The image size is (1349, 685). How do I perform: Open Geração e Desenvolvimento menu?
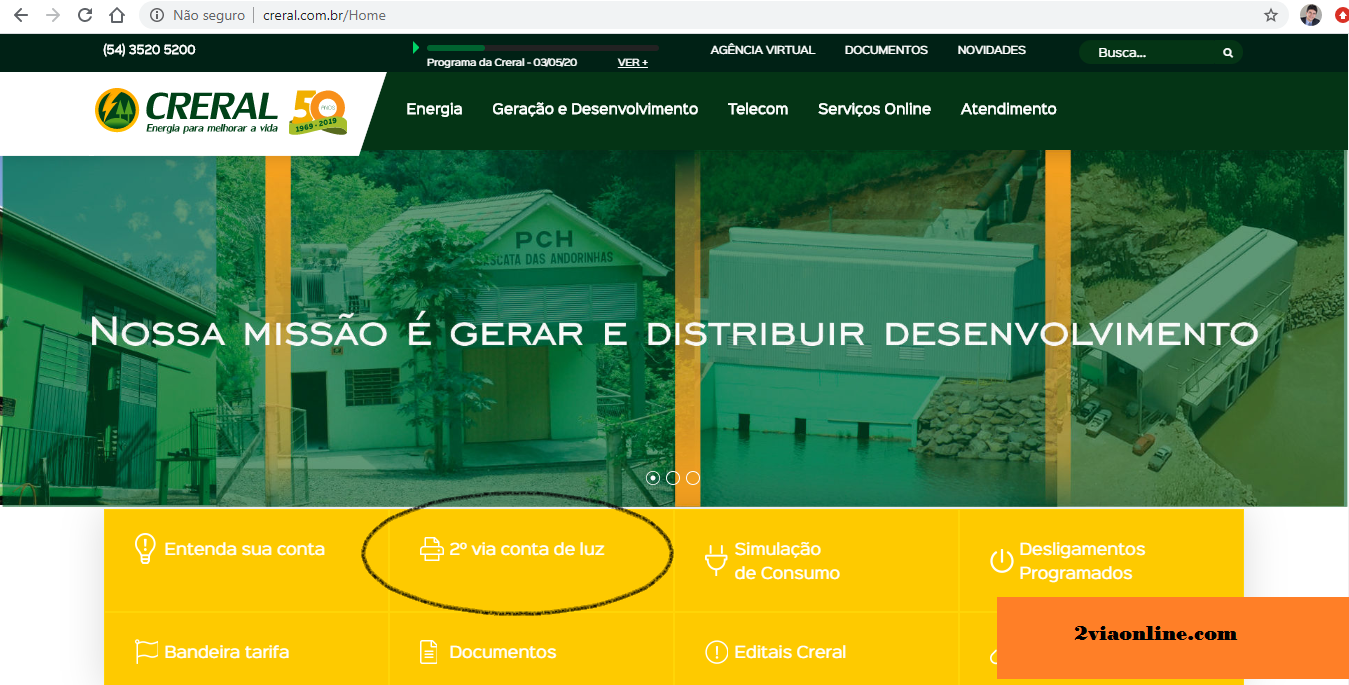[x=595, y=109]
